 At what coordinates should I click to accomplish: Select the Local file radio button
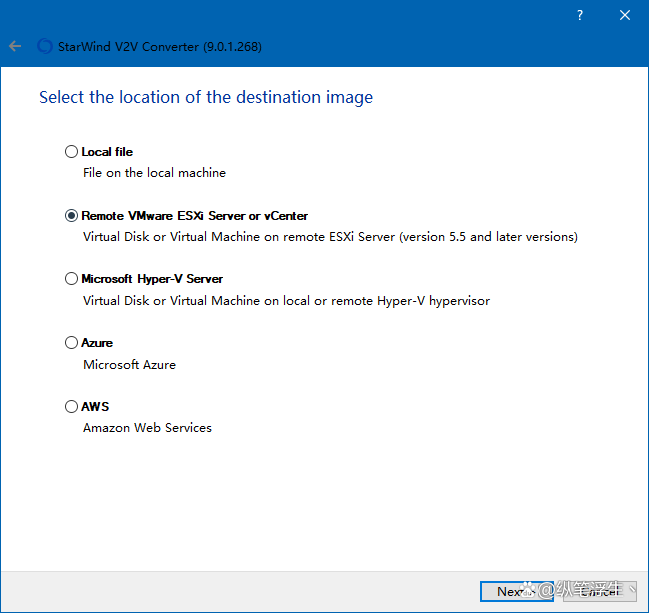coord(71,152)
